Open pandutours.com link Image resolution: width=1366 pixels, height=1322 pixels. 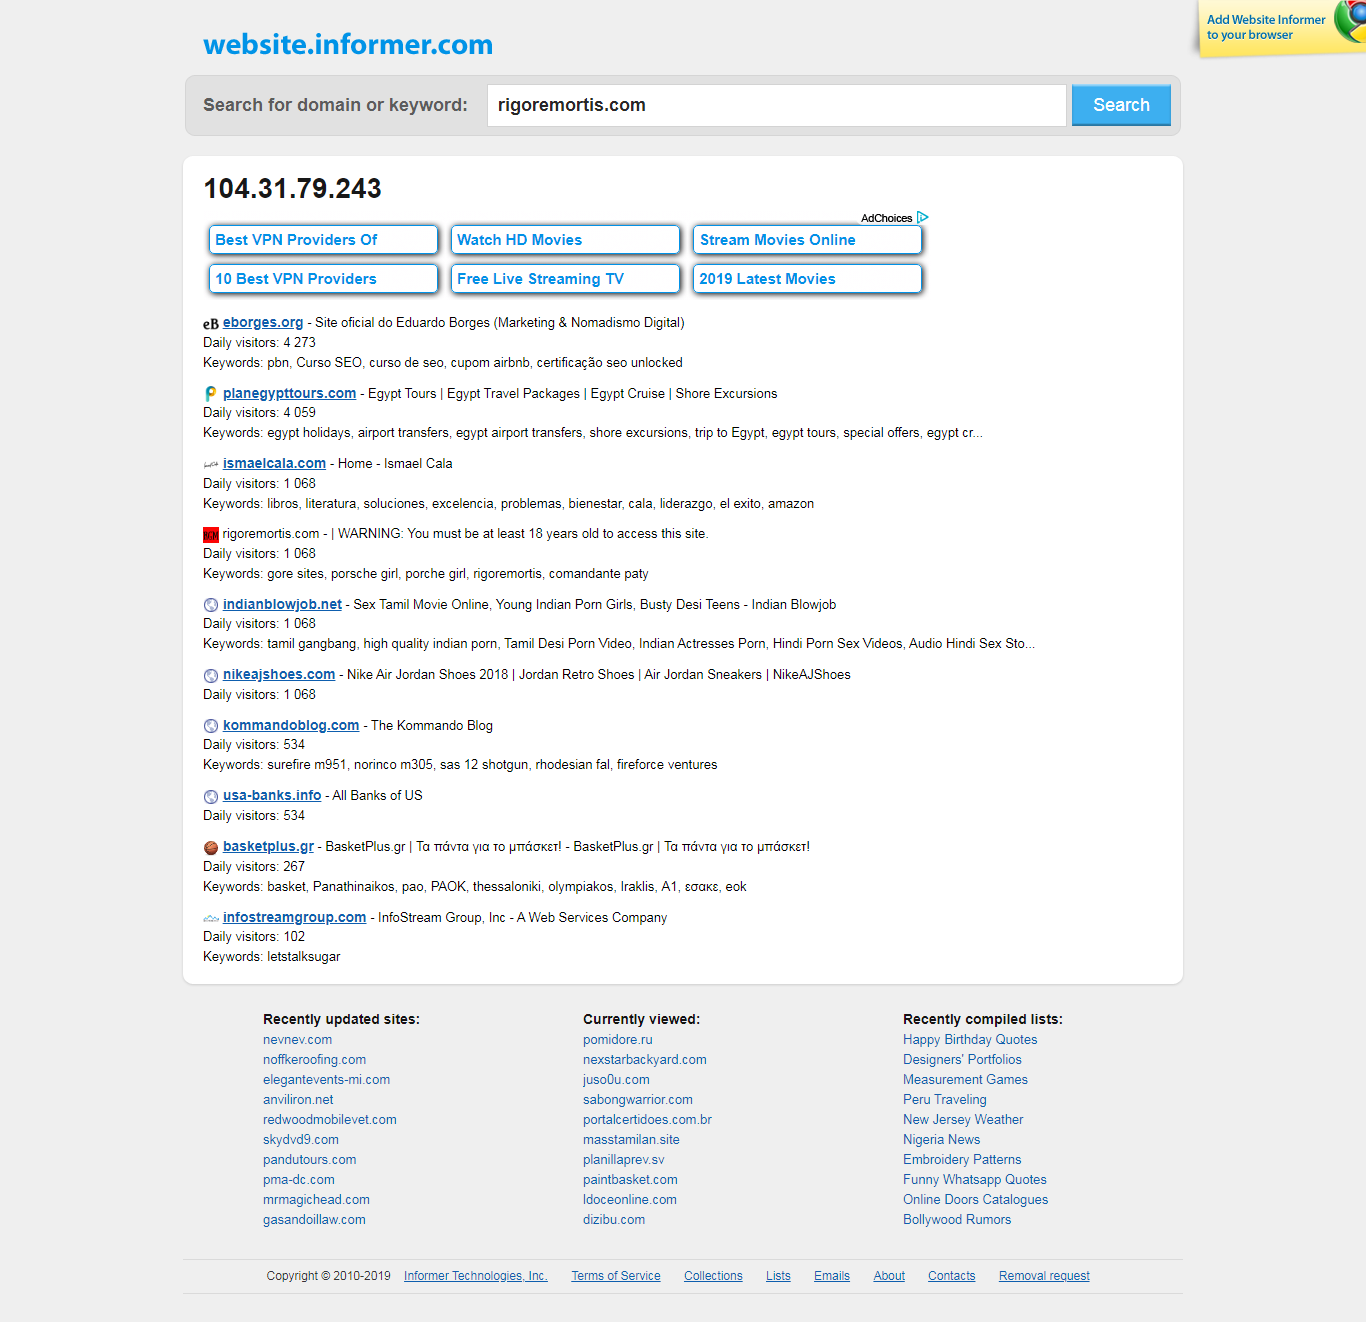(x=309, y=1160)
